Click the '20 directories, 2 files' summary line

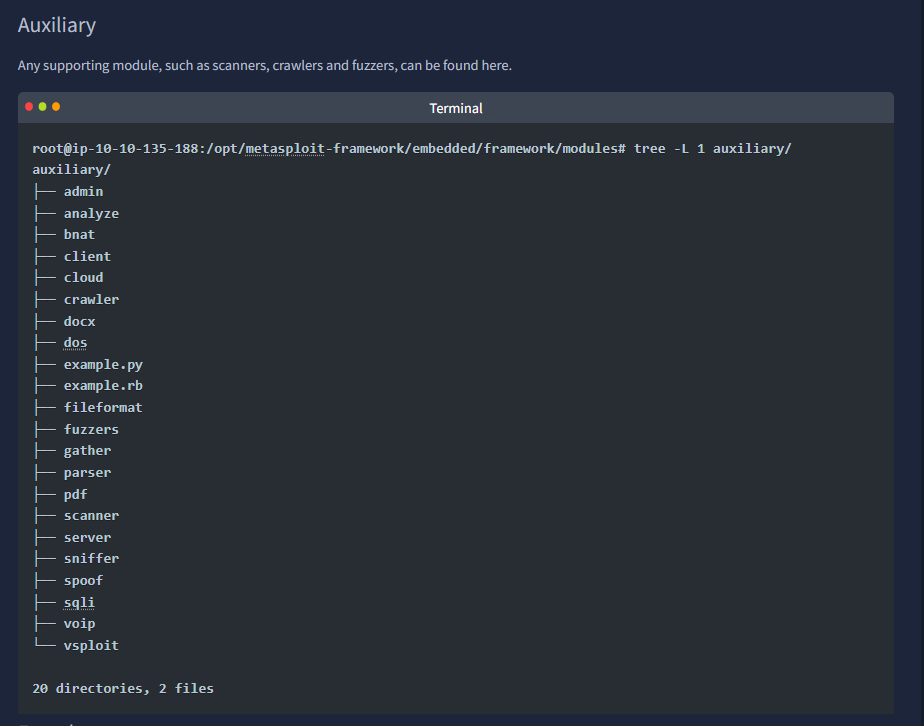123,688
